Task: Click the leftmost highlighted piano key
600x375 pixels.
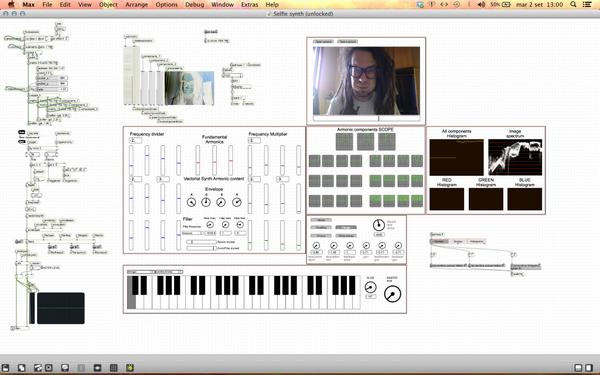Action: pyautogui.click(x=131, y=292)
